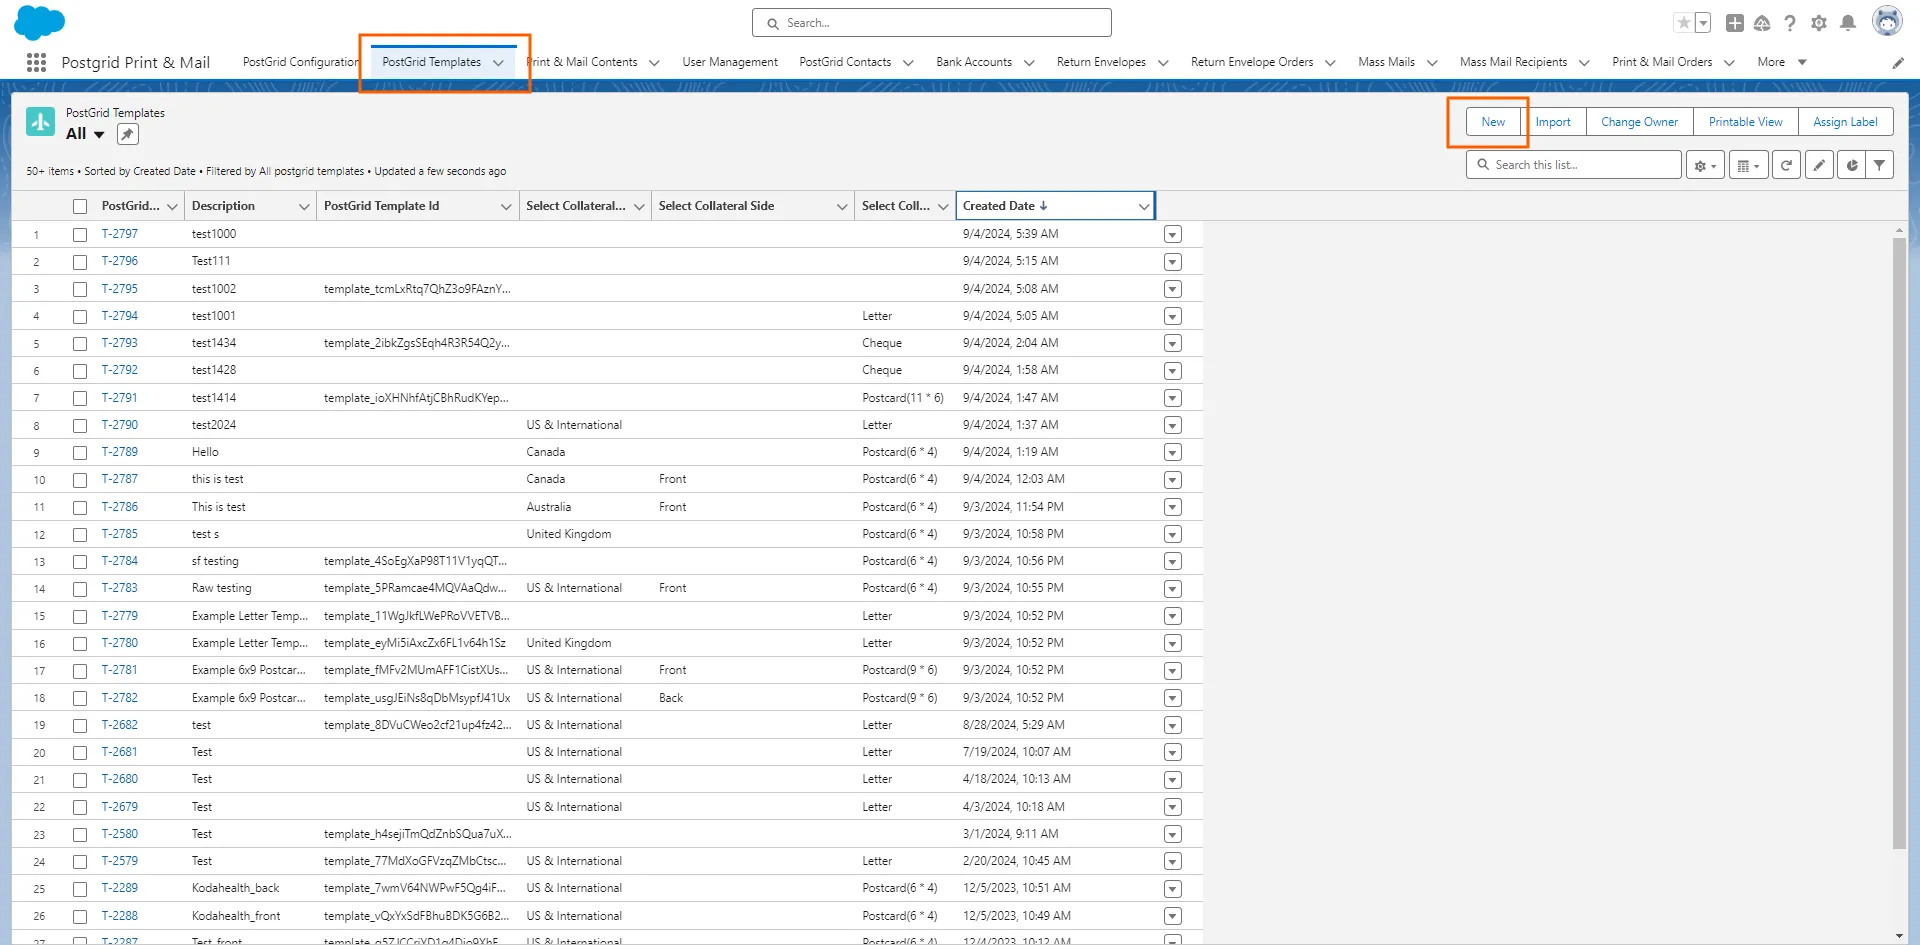Click the refresh list icon
The height and width of the screenshot is (945, 1920).
pos(1786,165)
